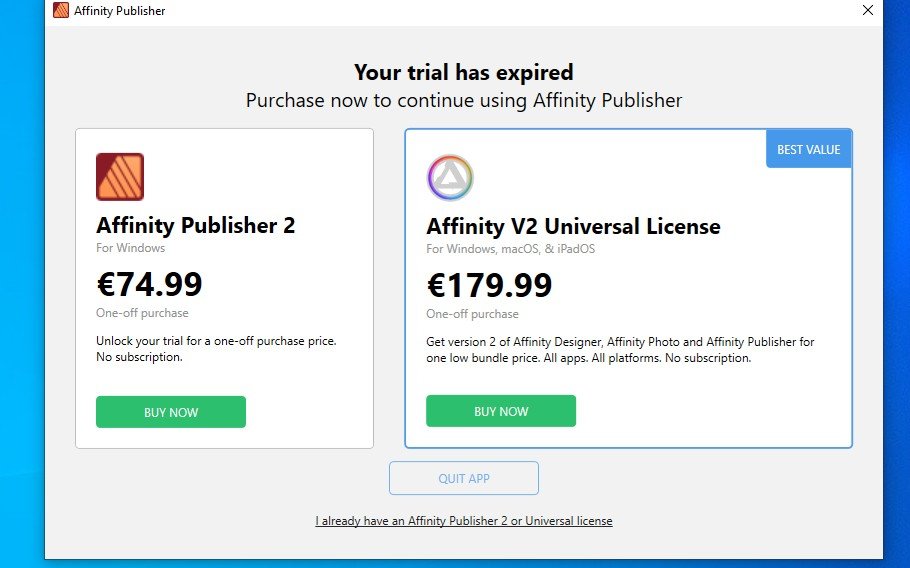Click the BEST VALUE badge
The width and height of the screenshot is (910, 568).
coord(809,149)
